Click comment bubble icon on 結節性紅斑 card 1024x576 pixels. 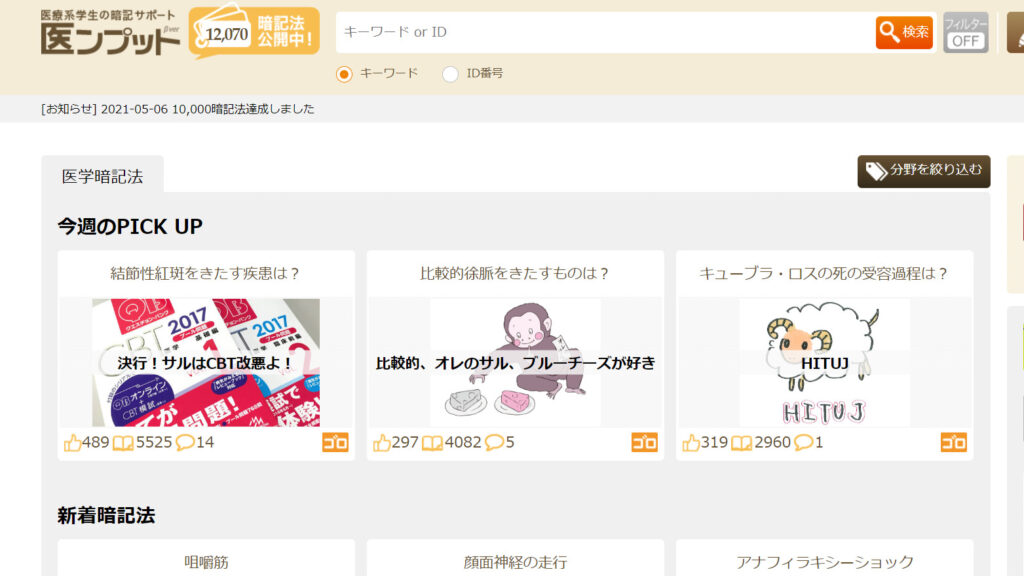point(185,442)
